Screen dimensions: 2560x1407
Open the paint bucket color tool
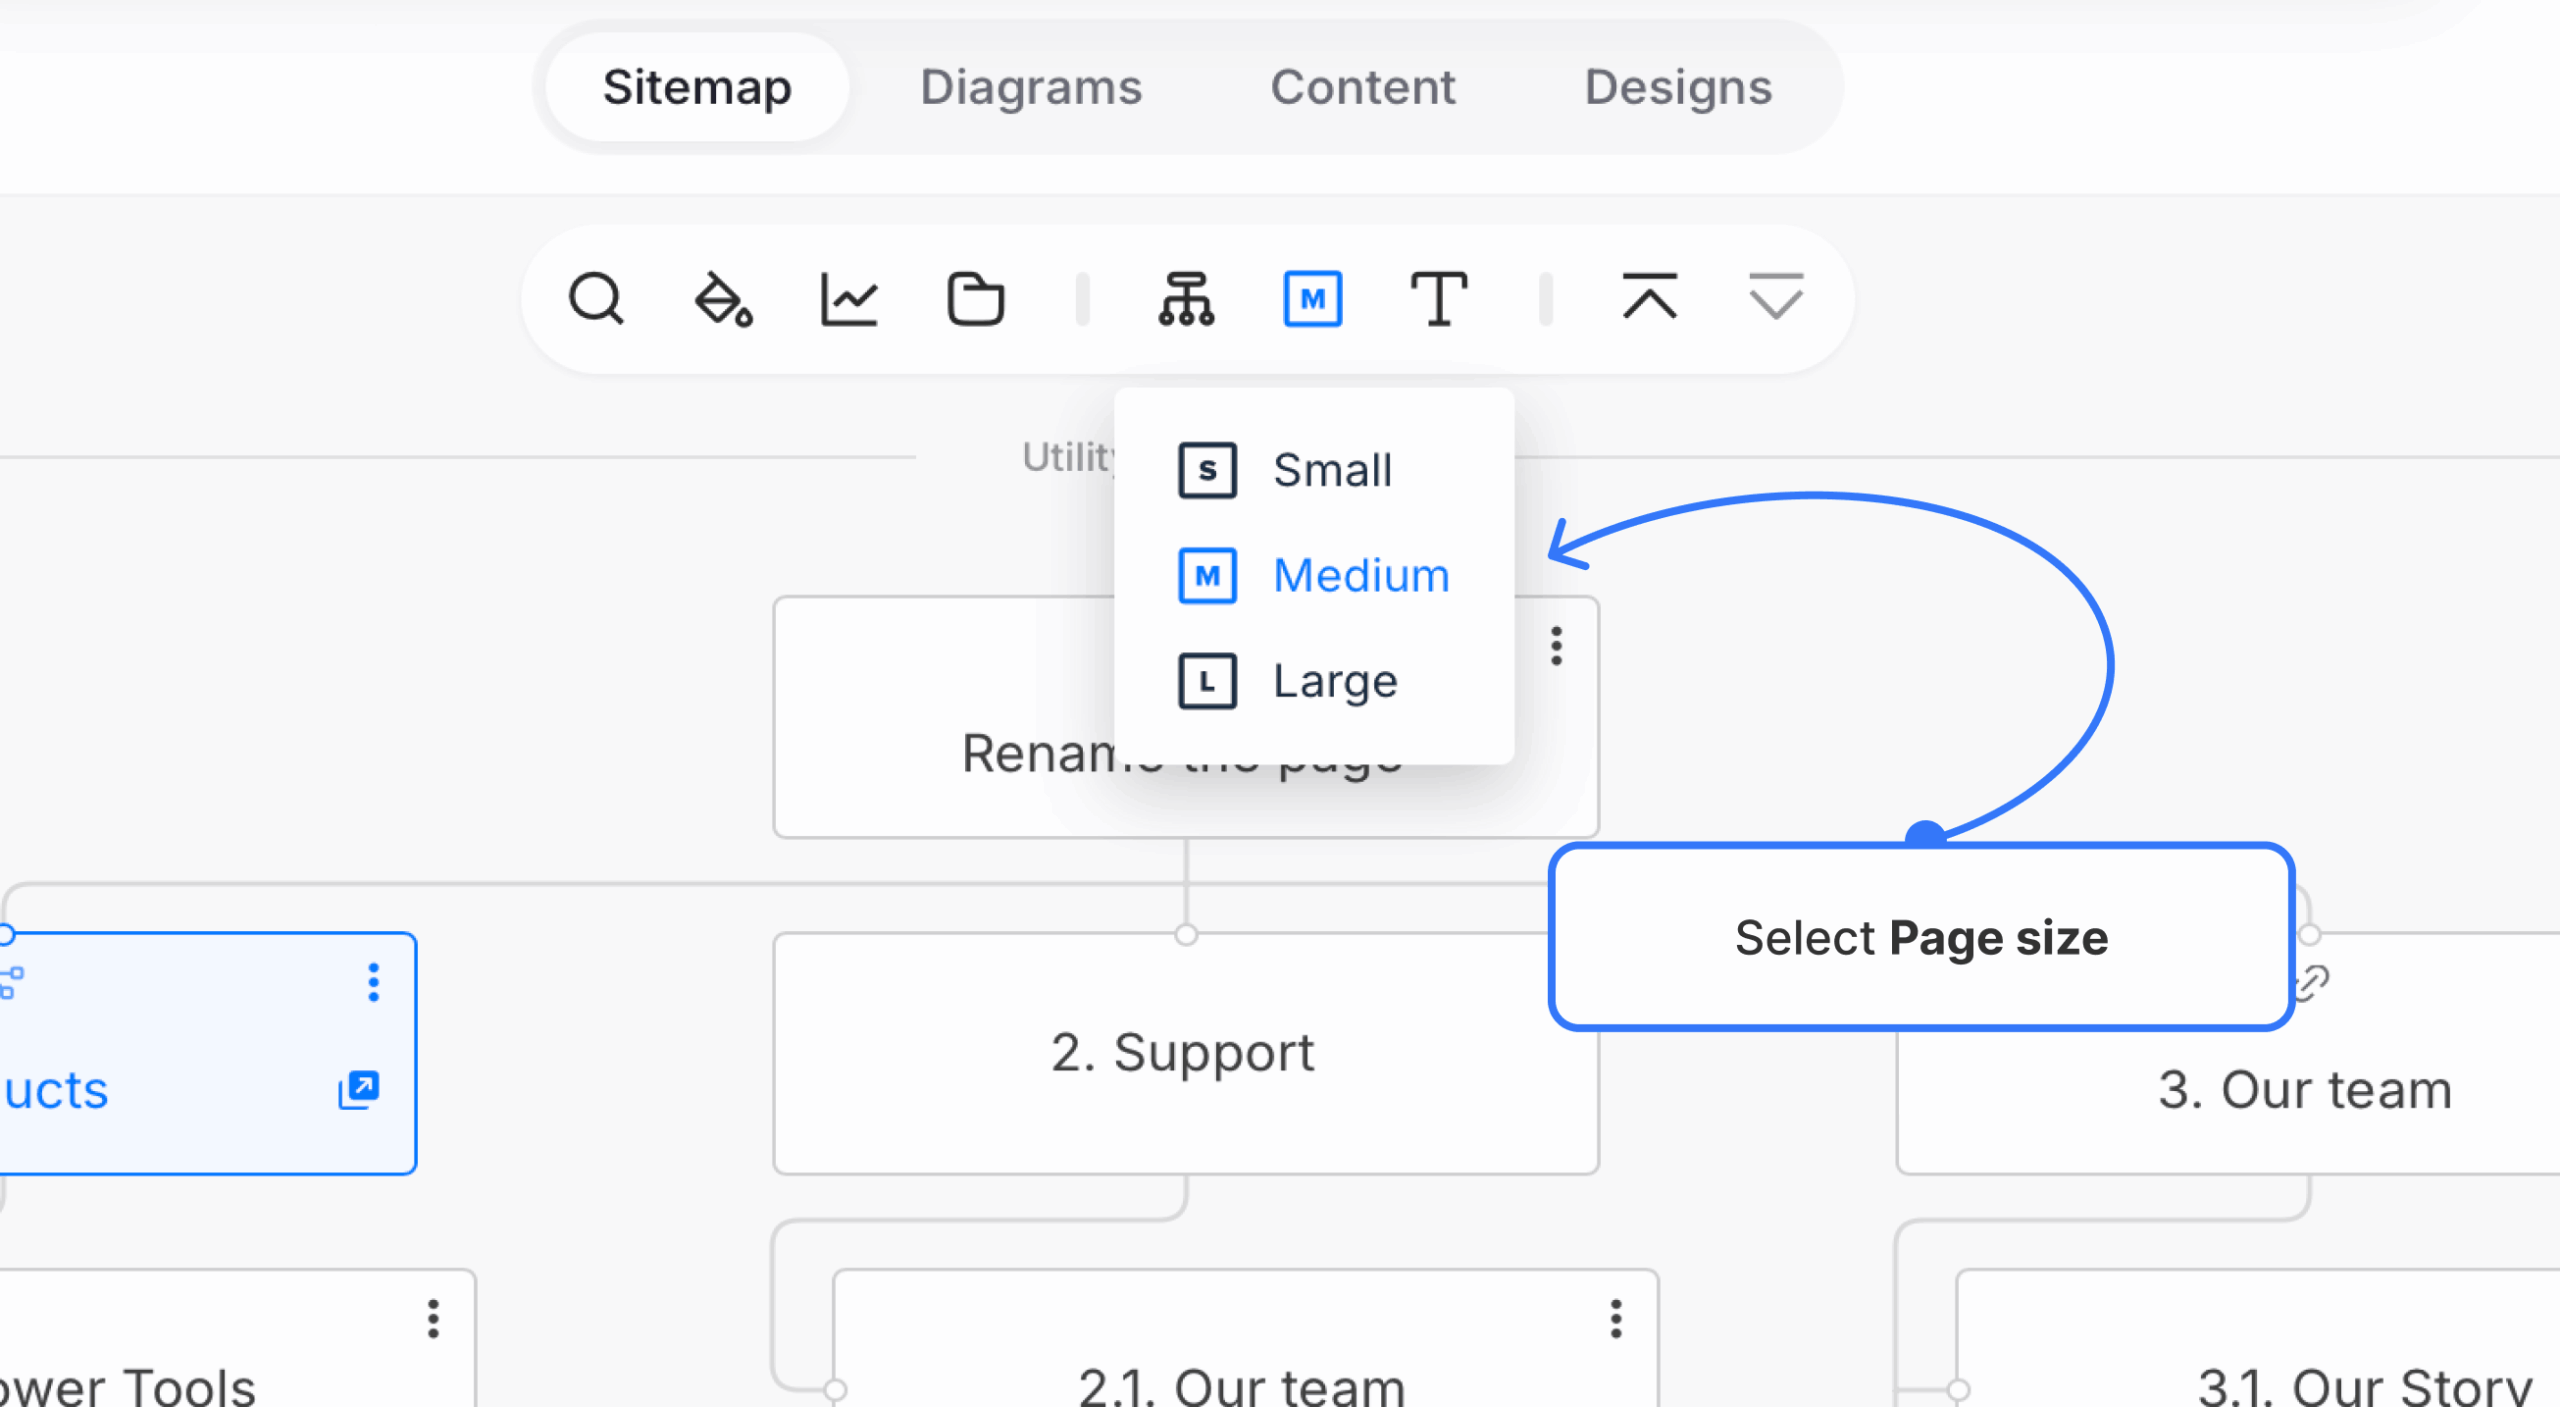tap(723, 299)
